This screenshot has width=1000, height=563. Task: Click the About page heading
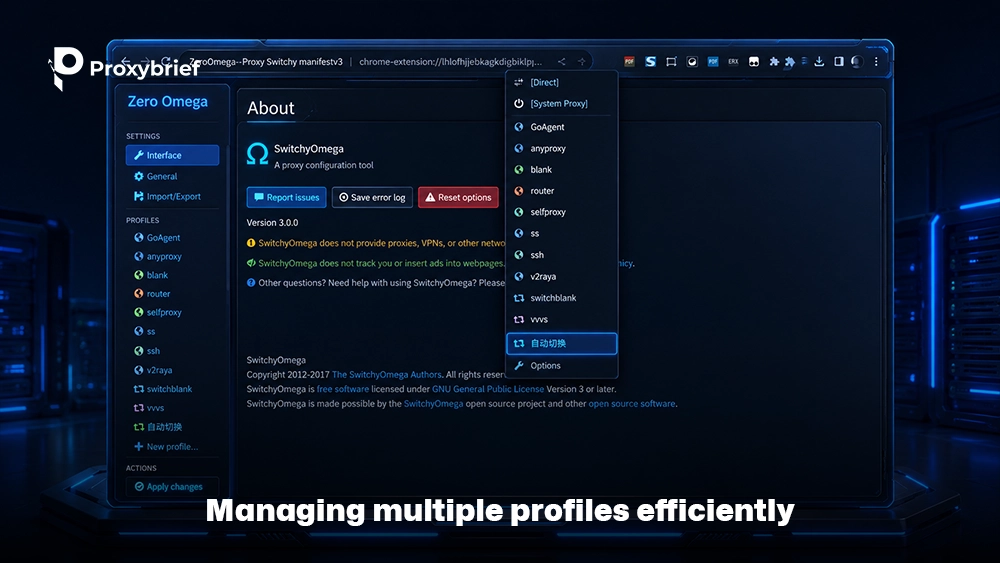click(271, 108)
